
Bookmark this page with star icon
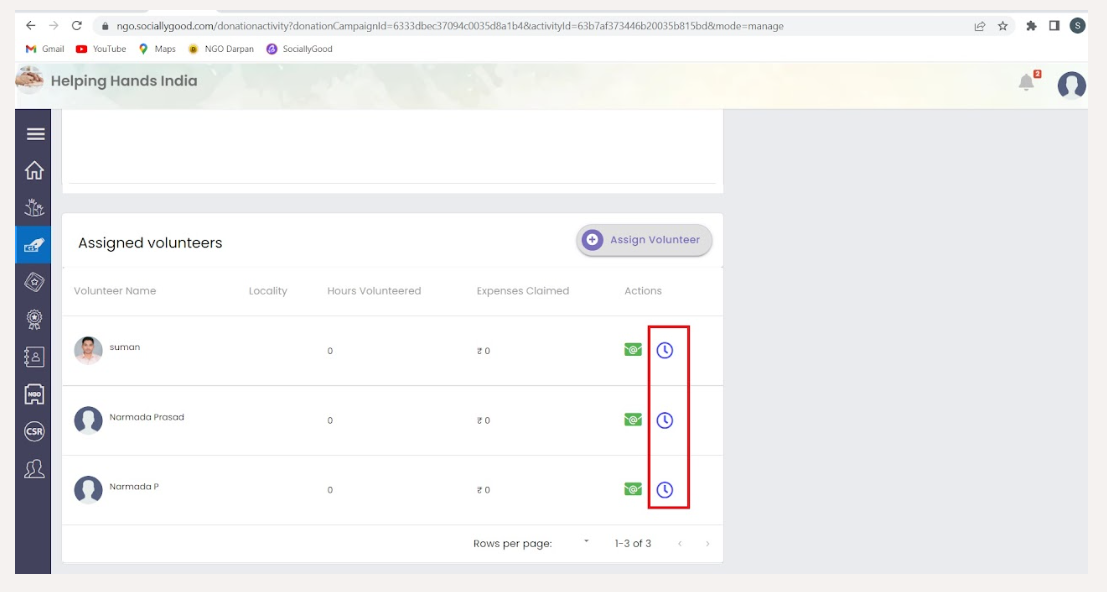[x=1003, y=26]
